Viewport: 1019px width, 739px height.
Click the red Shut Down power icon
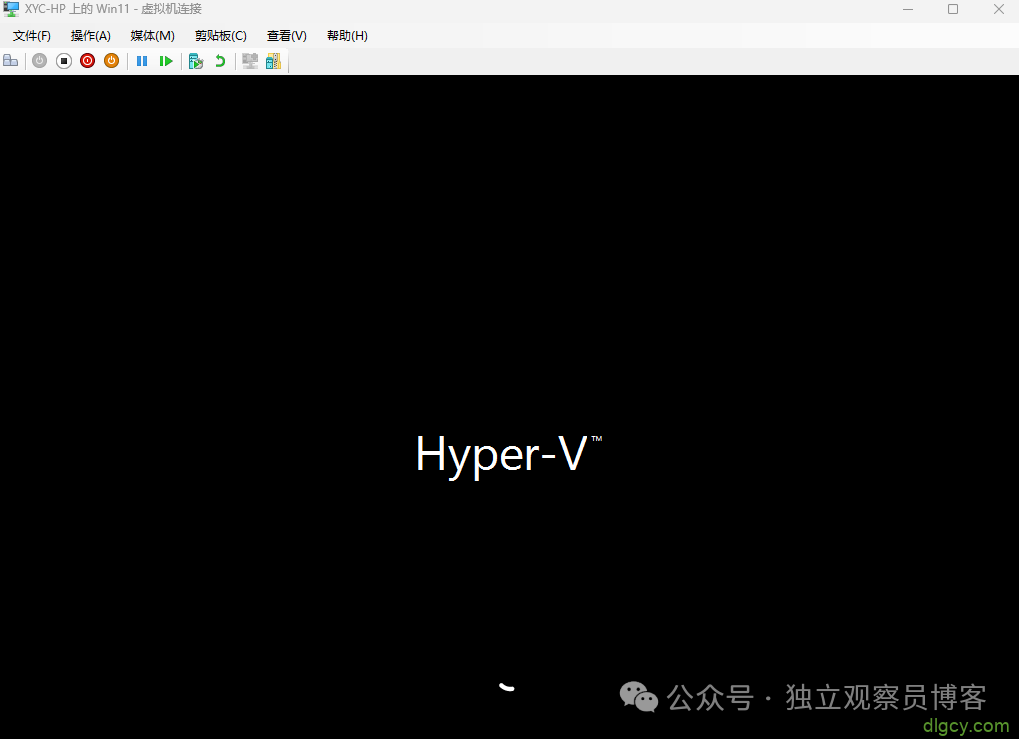click(x=87, y=60)
